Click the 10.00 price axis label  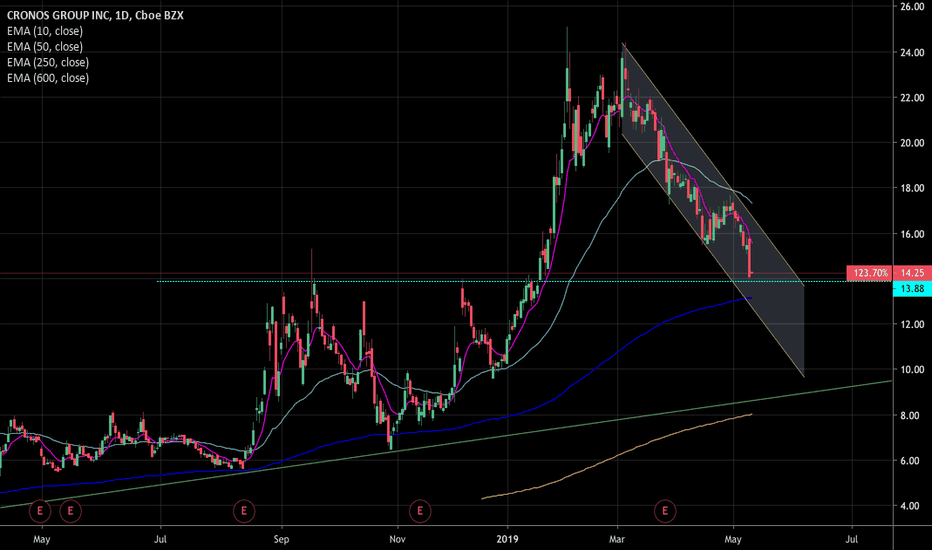912,369
